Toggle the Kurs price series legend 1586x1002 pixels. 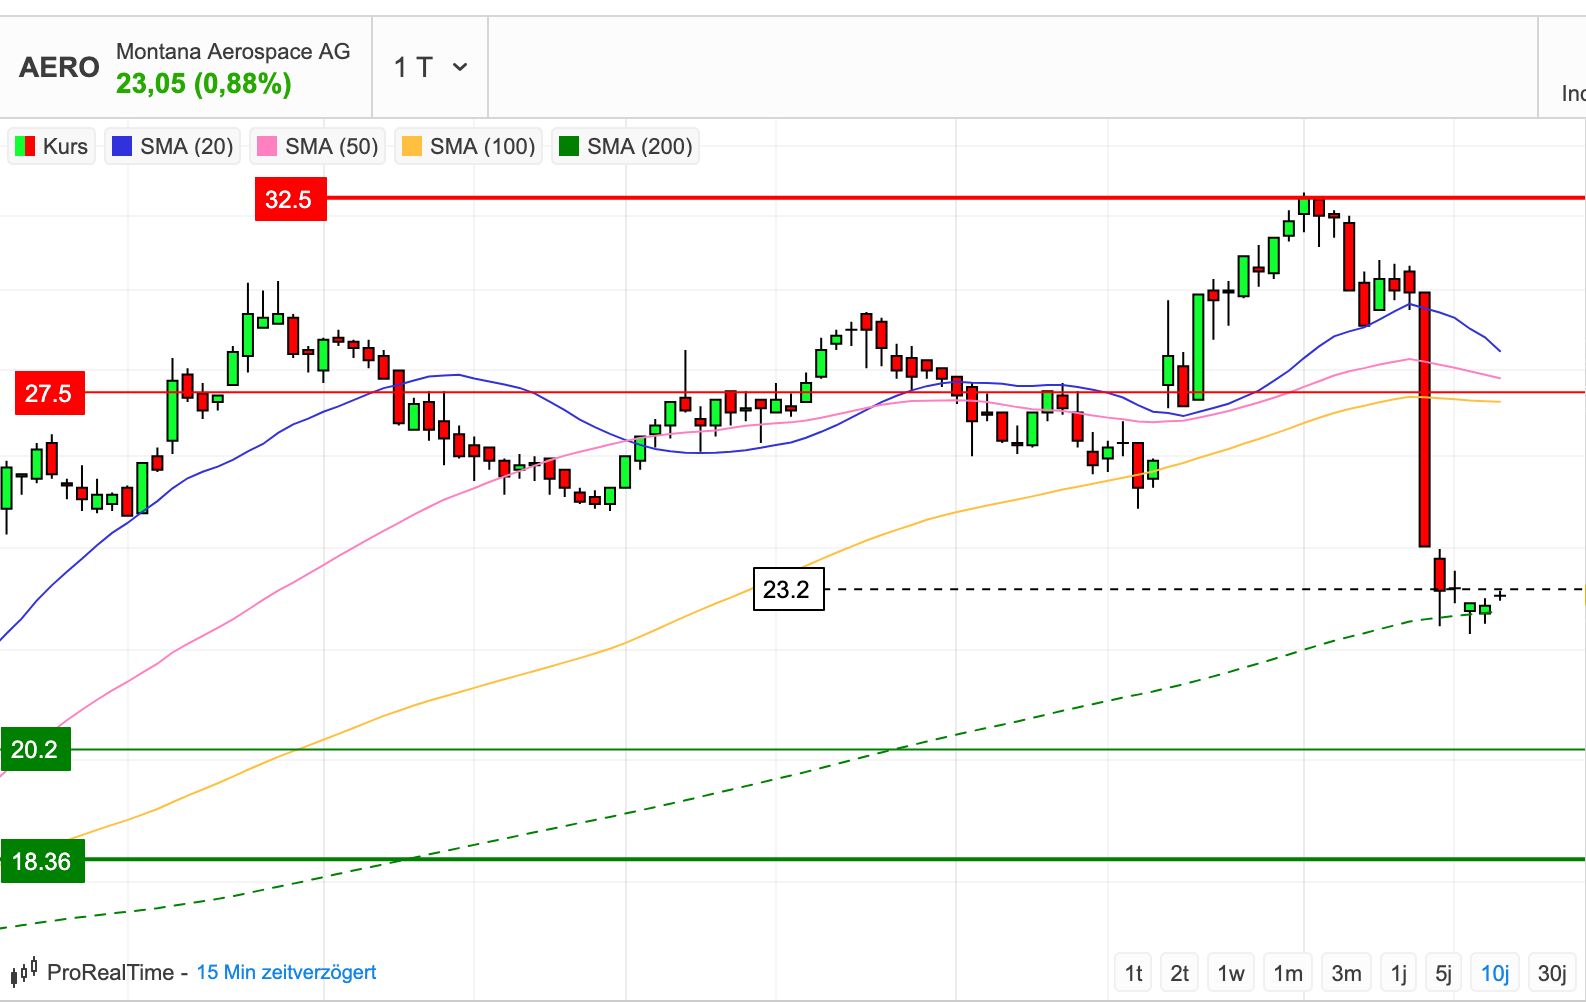(x=52, y=146)
